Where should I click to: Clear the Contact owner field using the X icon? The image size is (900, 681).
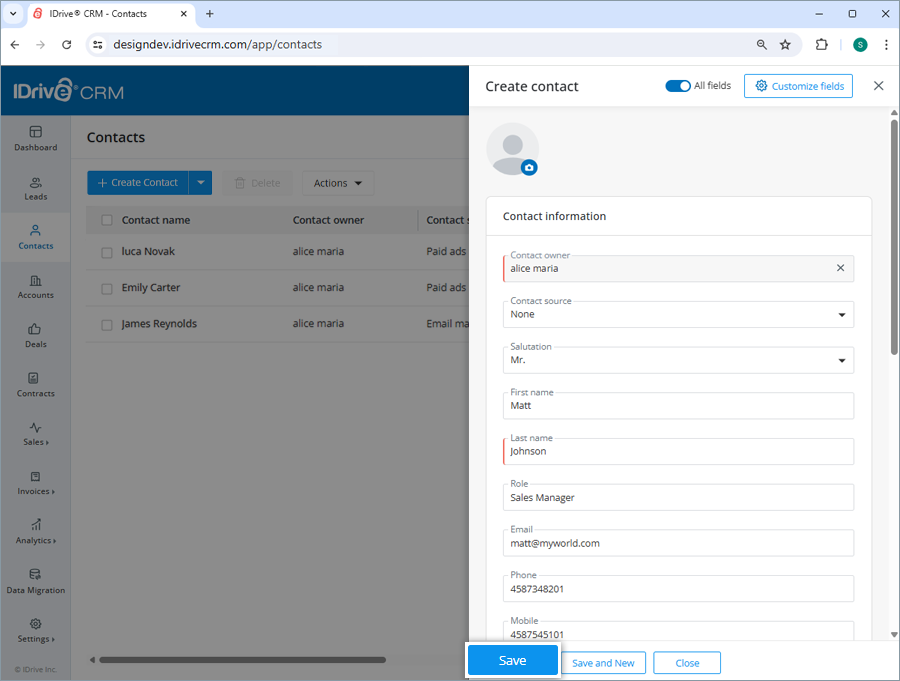click(840, 268)
